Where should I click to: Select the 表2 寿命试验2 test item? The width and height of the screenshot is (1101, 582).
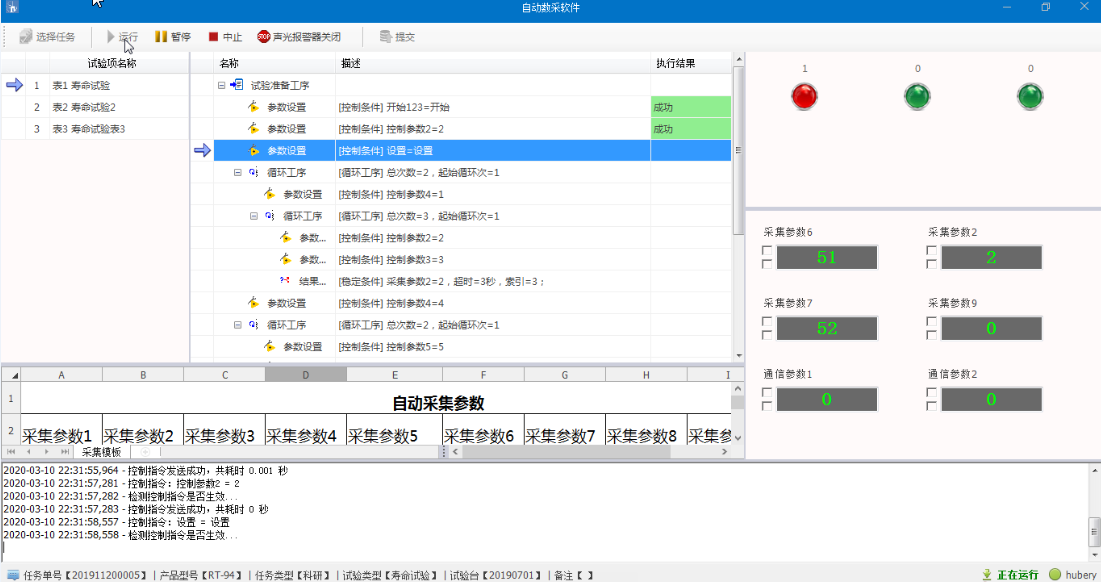[x=83, y=107]
